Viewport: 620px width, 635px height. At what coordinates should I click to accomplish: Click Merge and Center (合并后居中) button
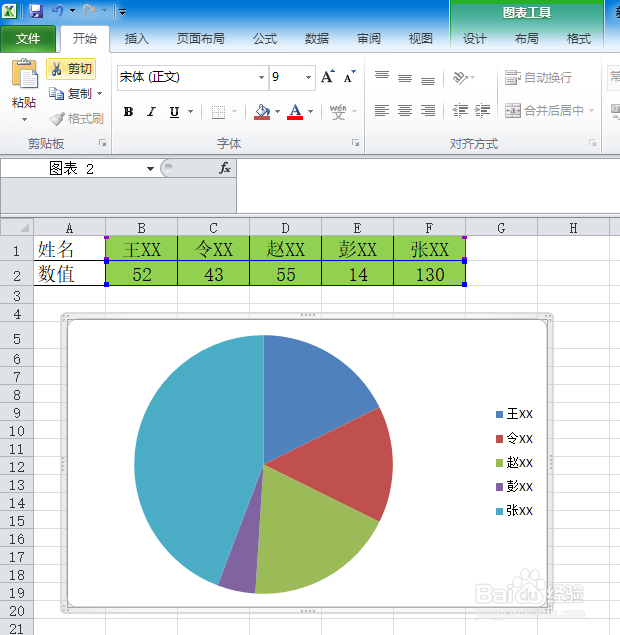[x=544, y=110]
